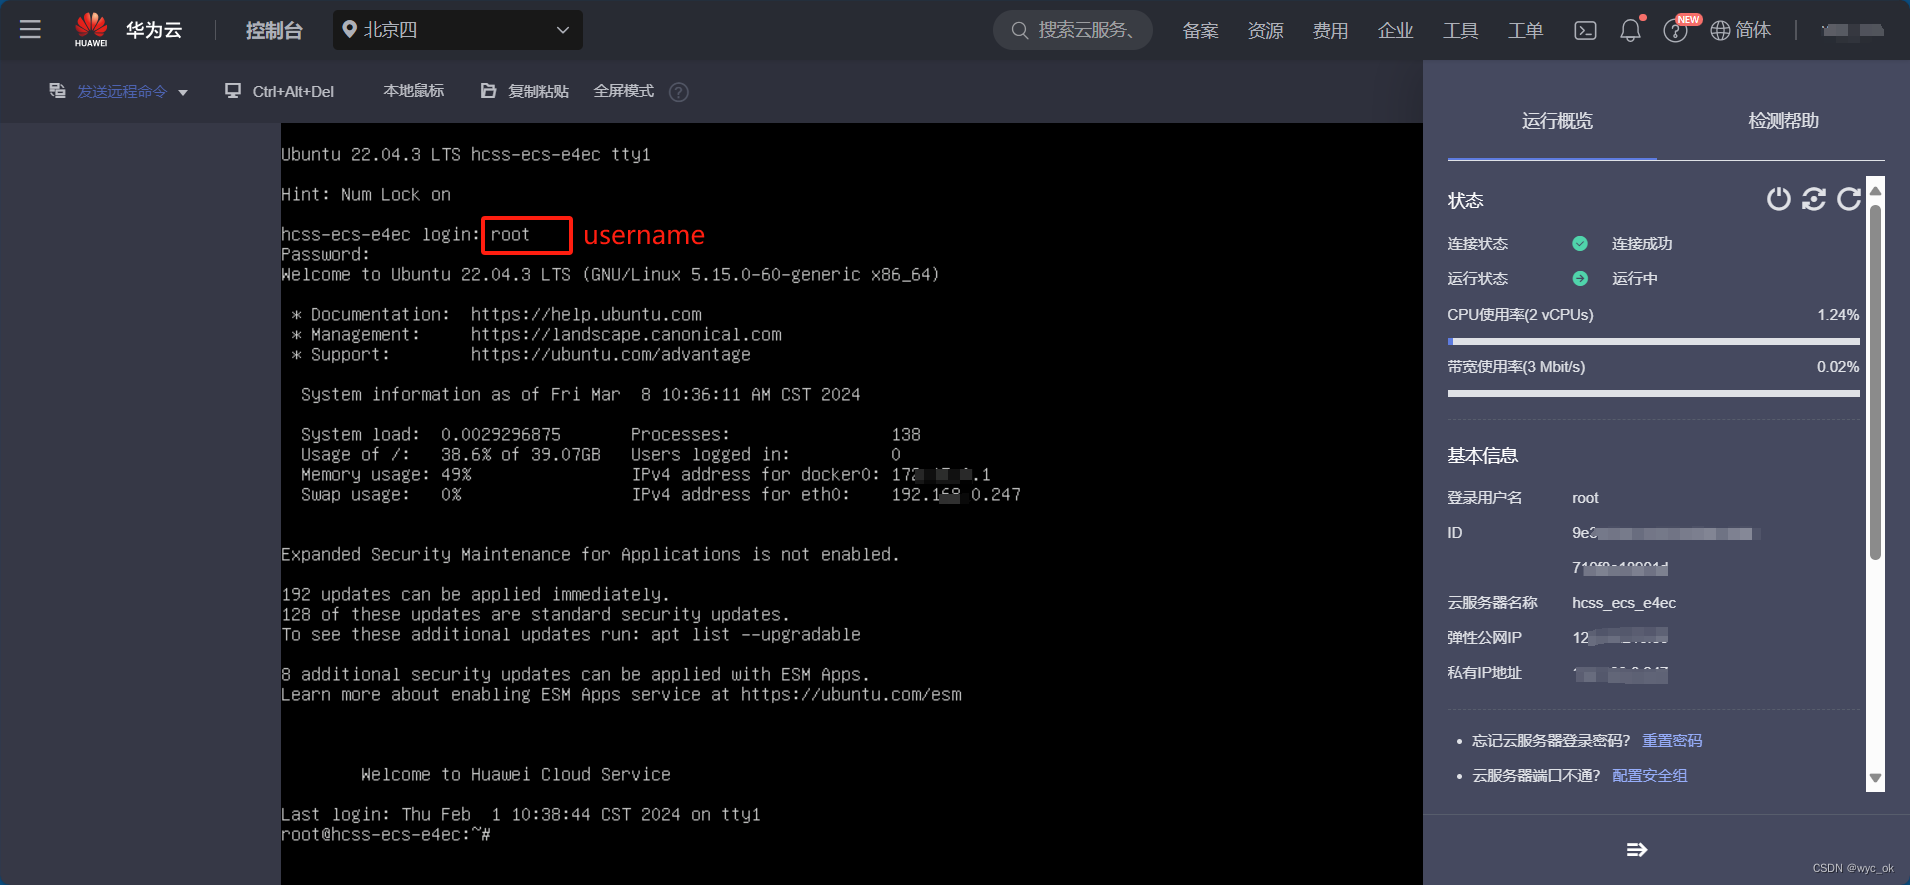
Task: Click the CPU使用率 progress bar
Action: point(1654,342)
